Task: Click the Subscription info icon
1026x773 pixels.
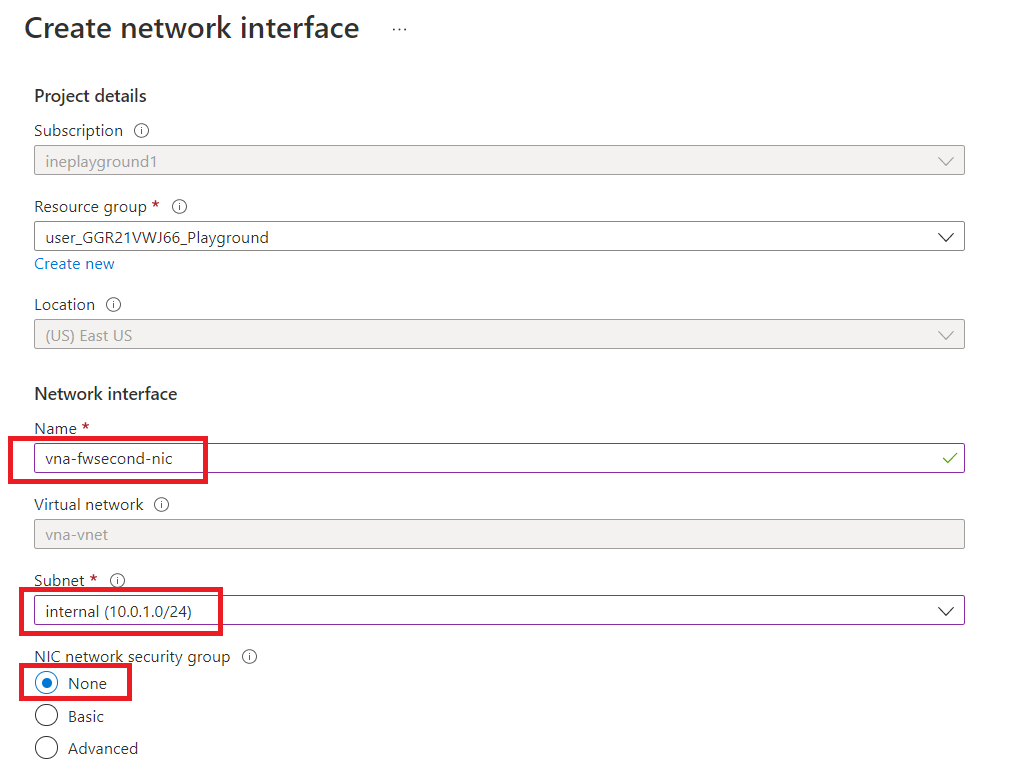Action: click(142, 131)
